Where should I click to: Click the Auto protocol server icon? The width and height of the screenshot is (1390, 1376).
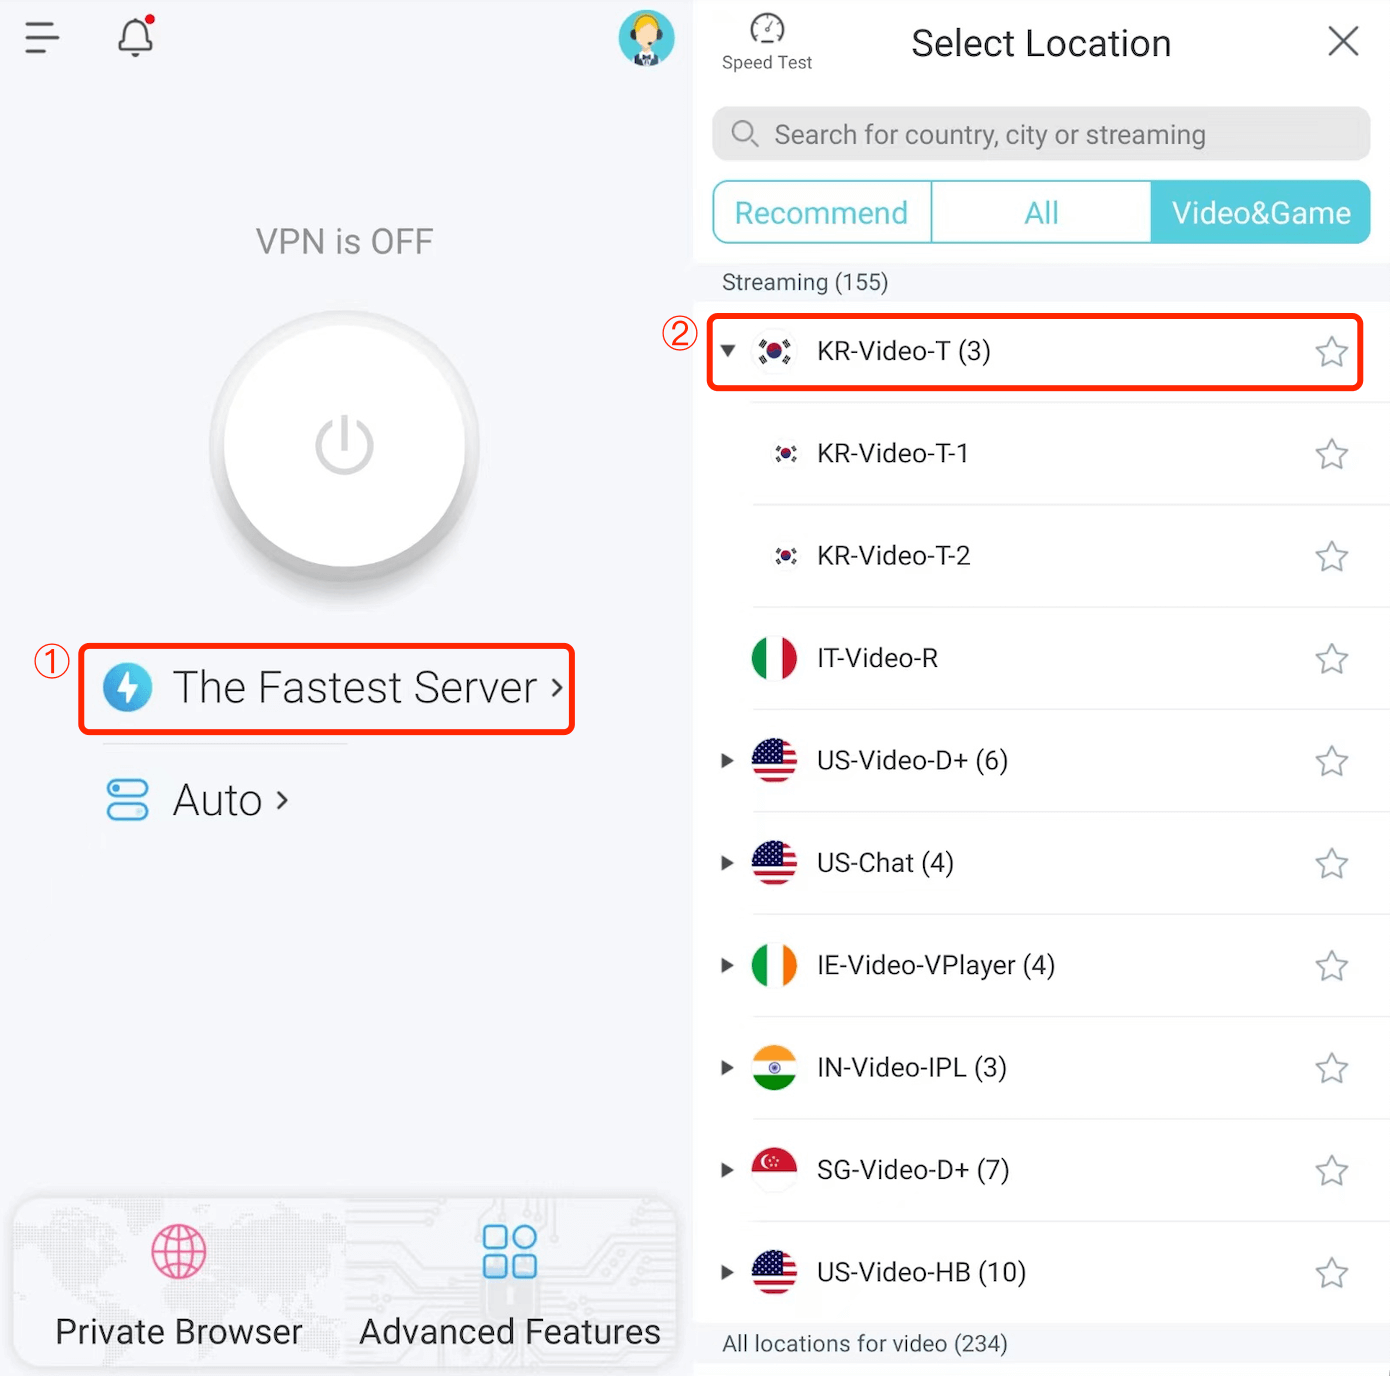click(x=128, y=800)
